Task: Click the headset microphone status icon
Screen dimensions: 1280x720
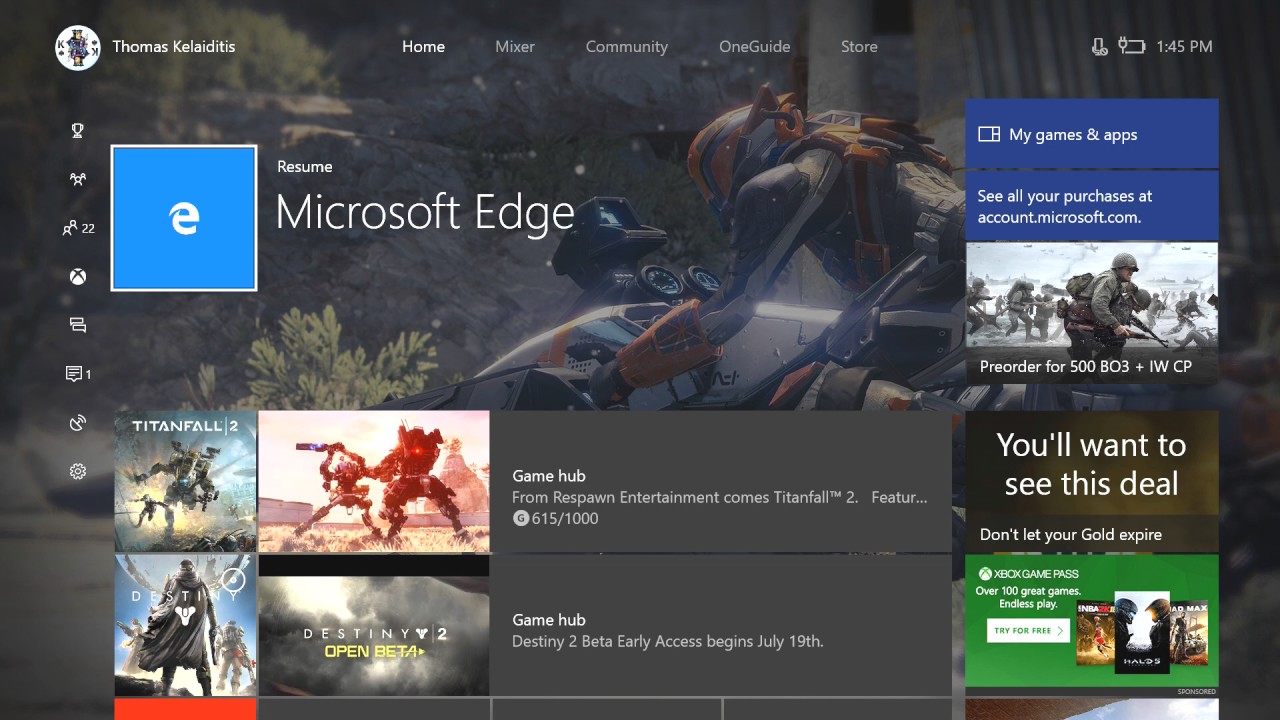Action: (x=1099, y=46)
